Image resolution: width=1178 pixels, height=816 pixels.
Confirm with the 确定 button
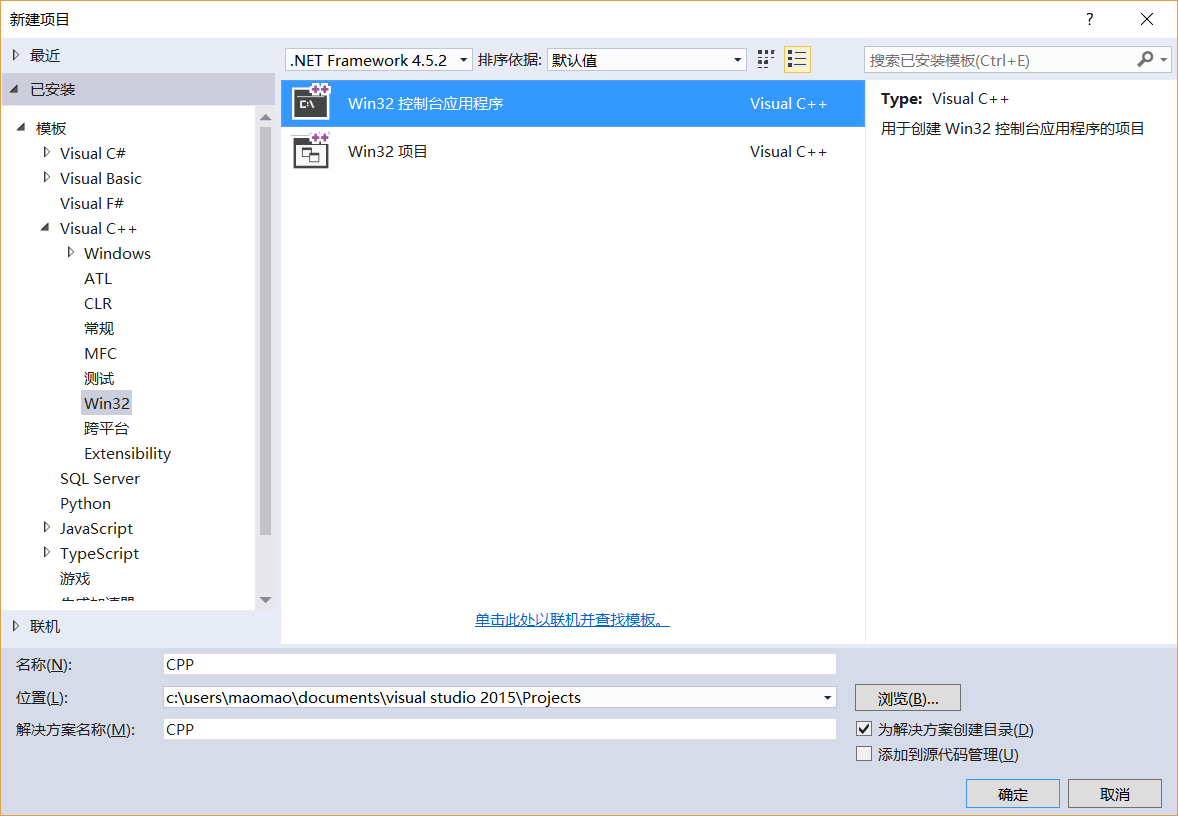pyautogui.click(x=1013, y=794)
